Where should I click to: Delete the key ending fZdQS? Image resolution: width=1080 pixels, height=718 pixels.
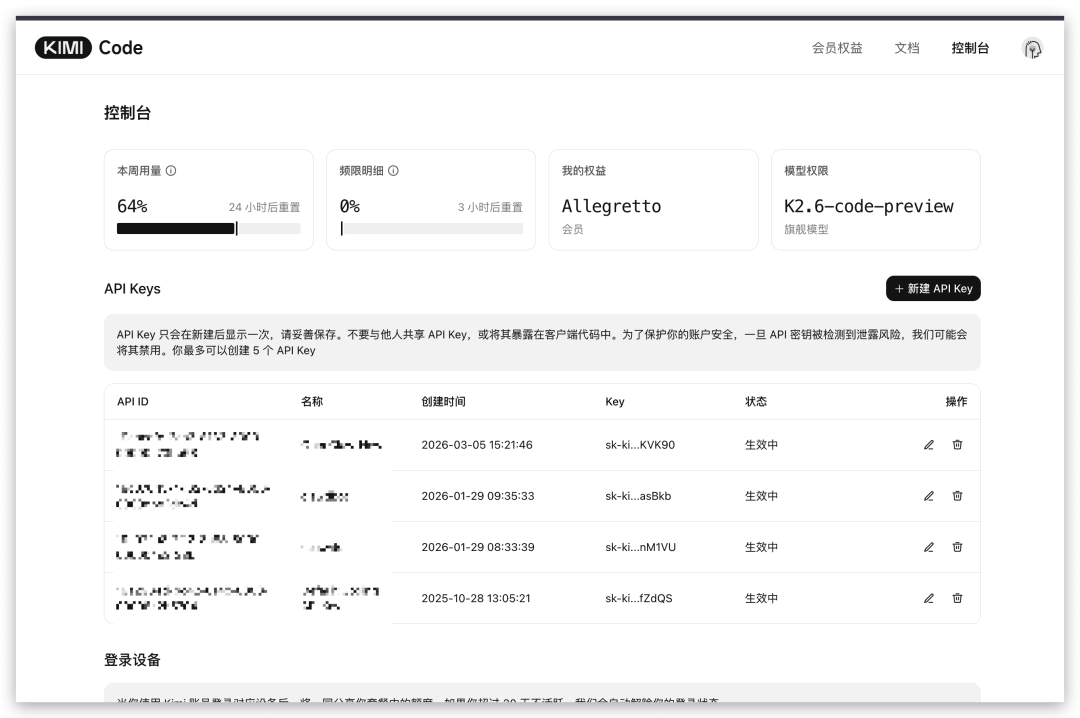957,598
